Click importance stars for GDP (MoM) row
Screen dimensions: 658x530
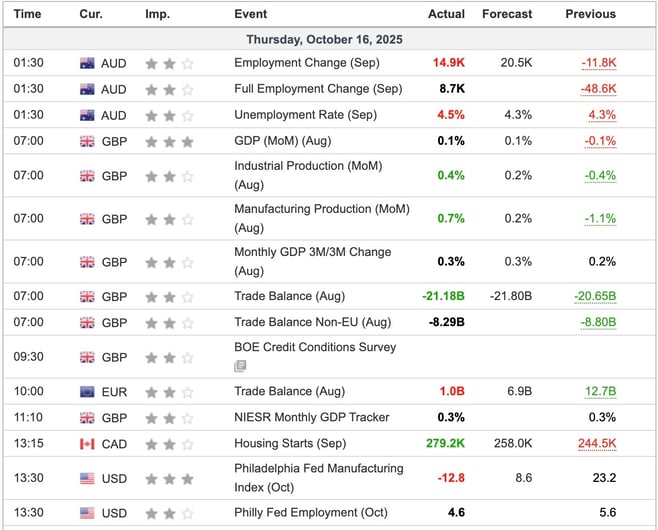(x=169, y=141)
